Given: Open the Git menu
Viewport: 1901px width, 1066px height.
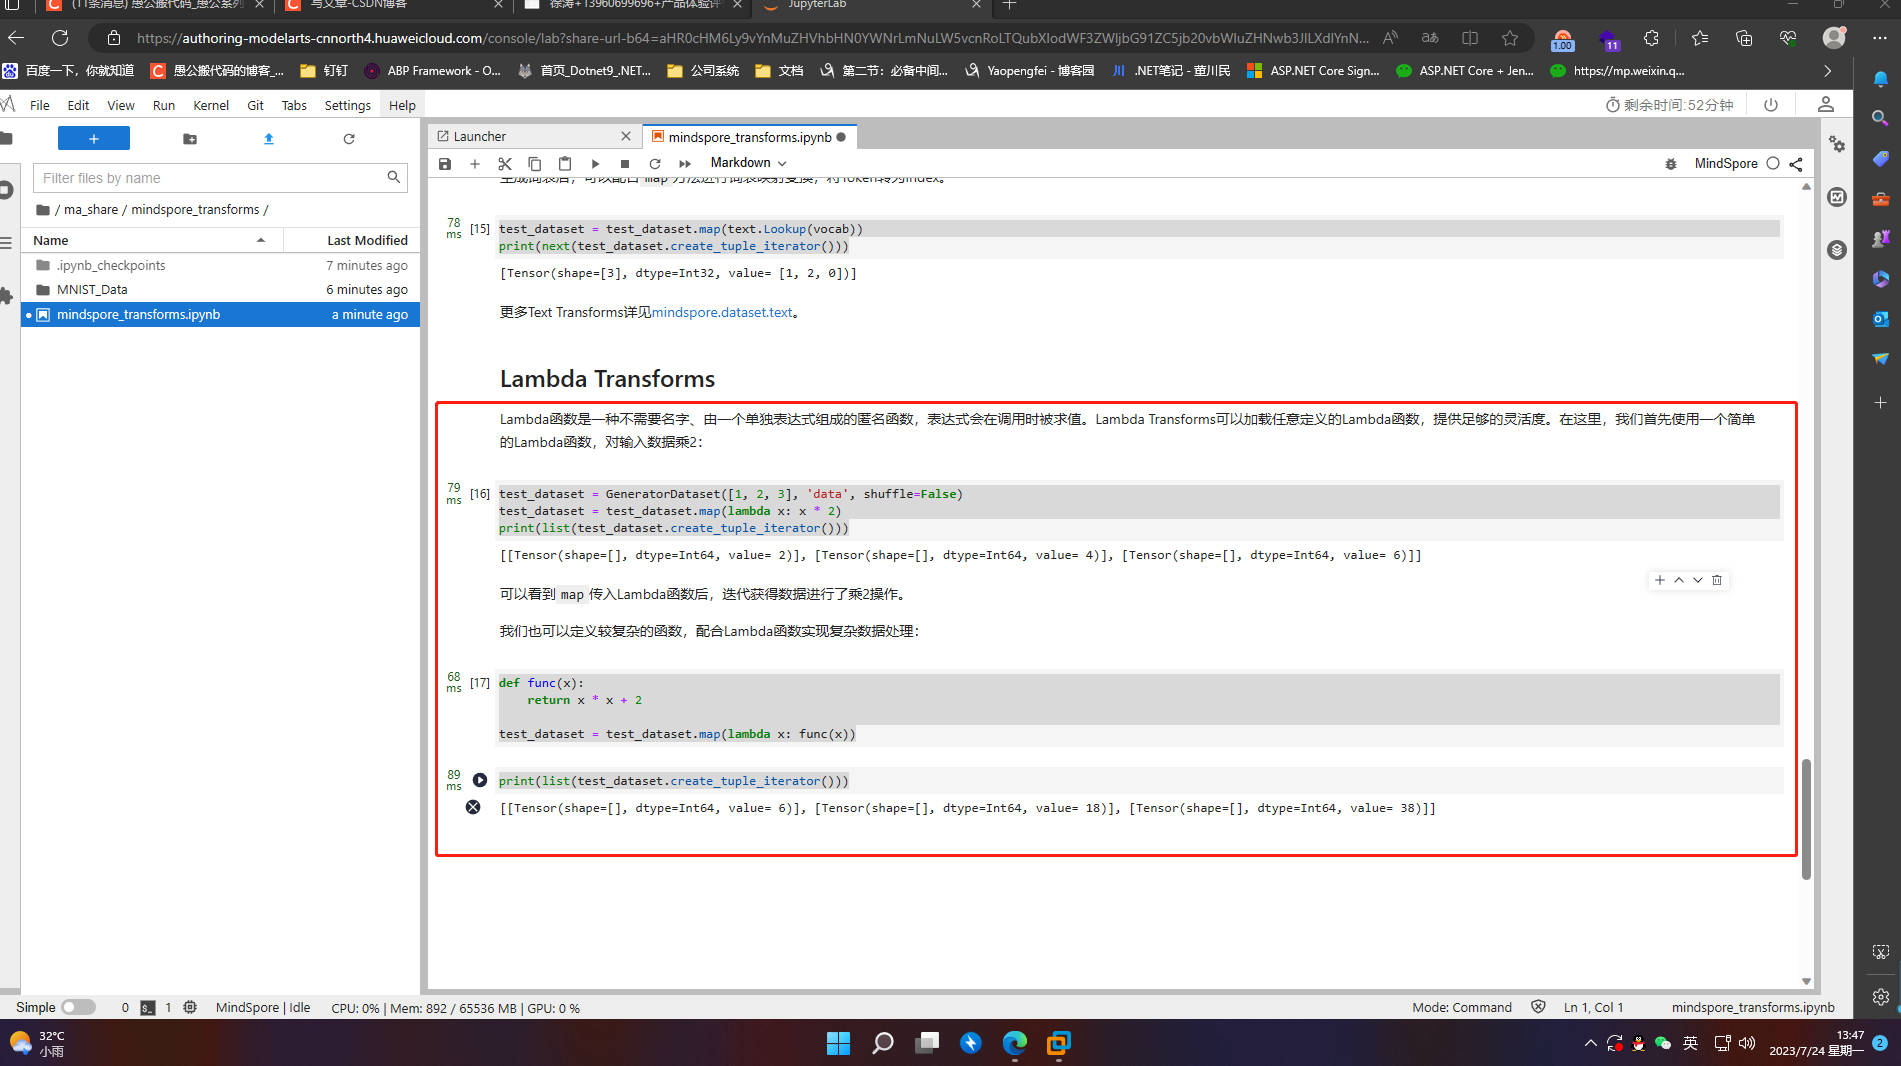Looking at the screenshot, I should tap(255, 105).
